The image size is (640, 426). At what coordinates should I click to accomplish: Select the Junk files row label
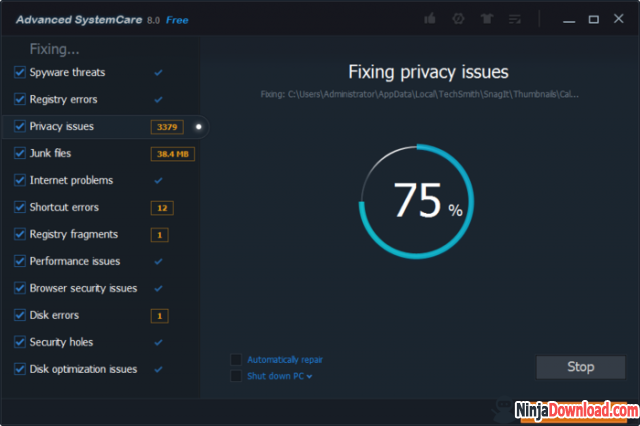coord(50,153)
